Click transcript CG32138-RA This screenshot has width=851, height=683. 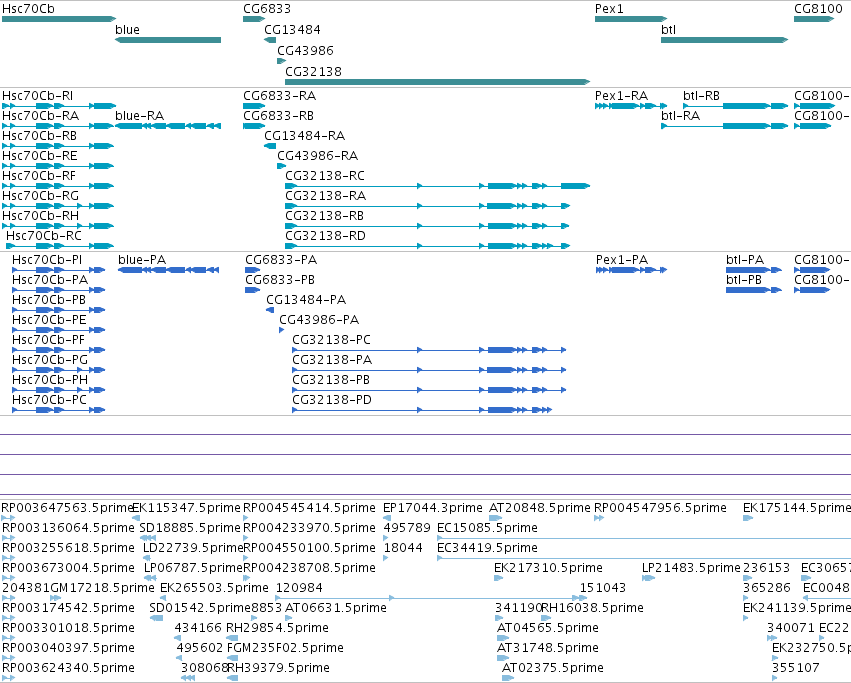326,195
